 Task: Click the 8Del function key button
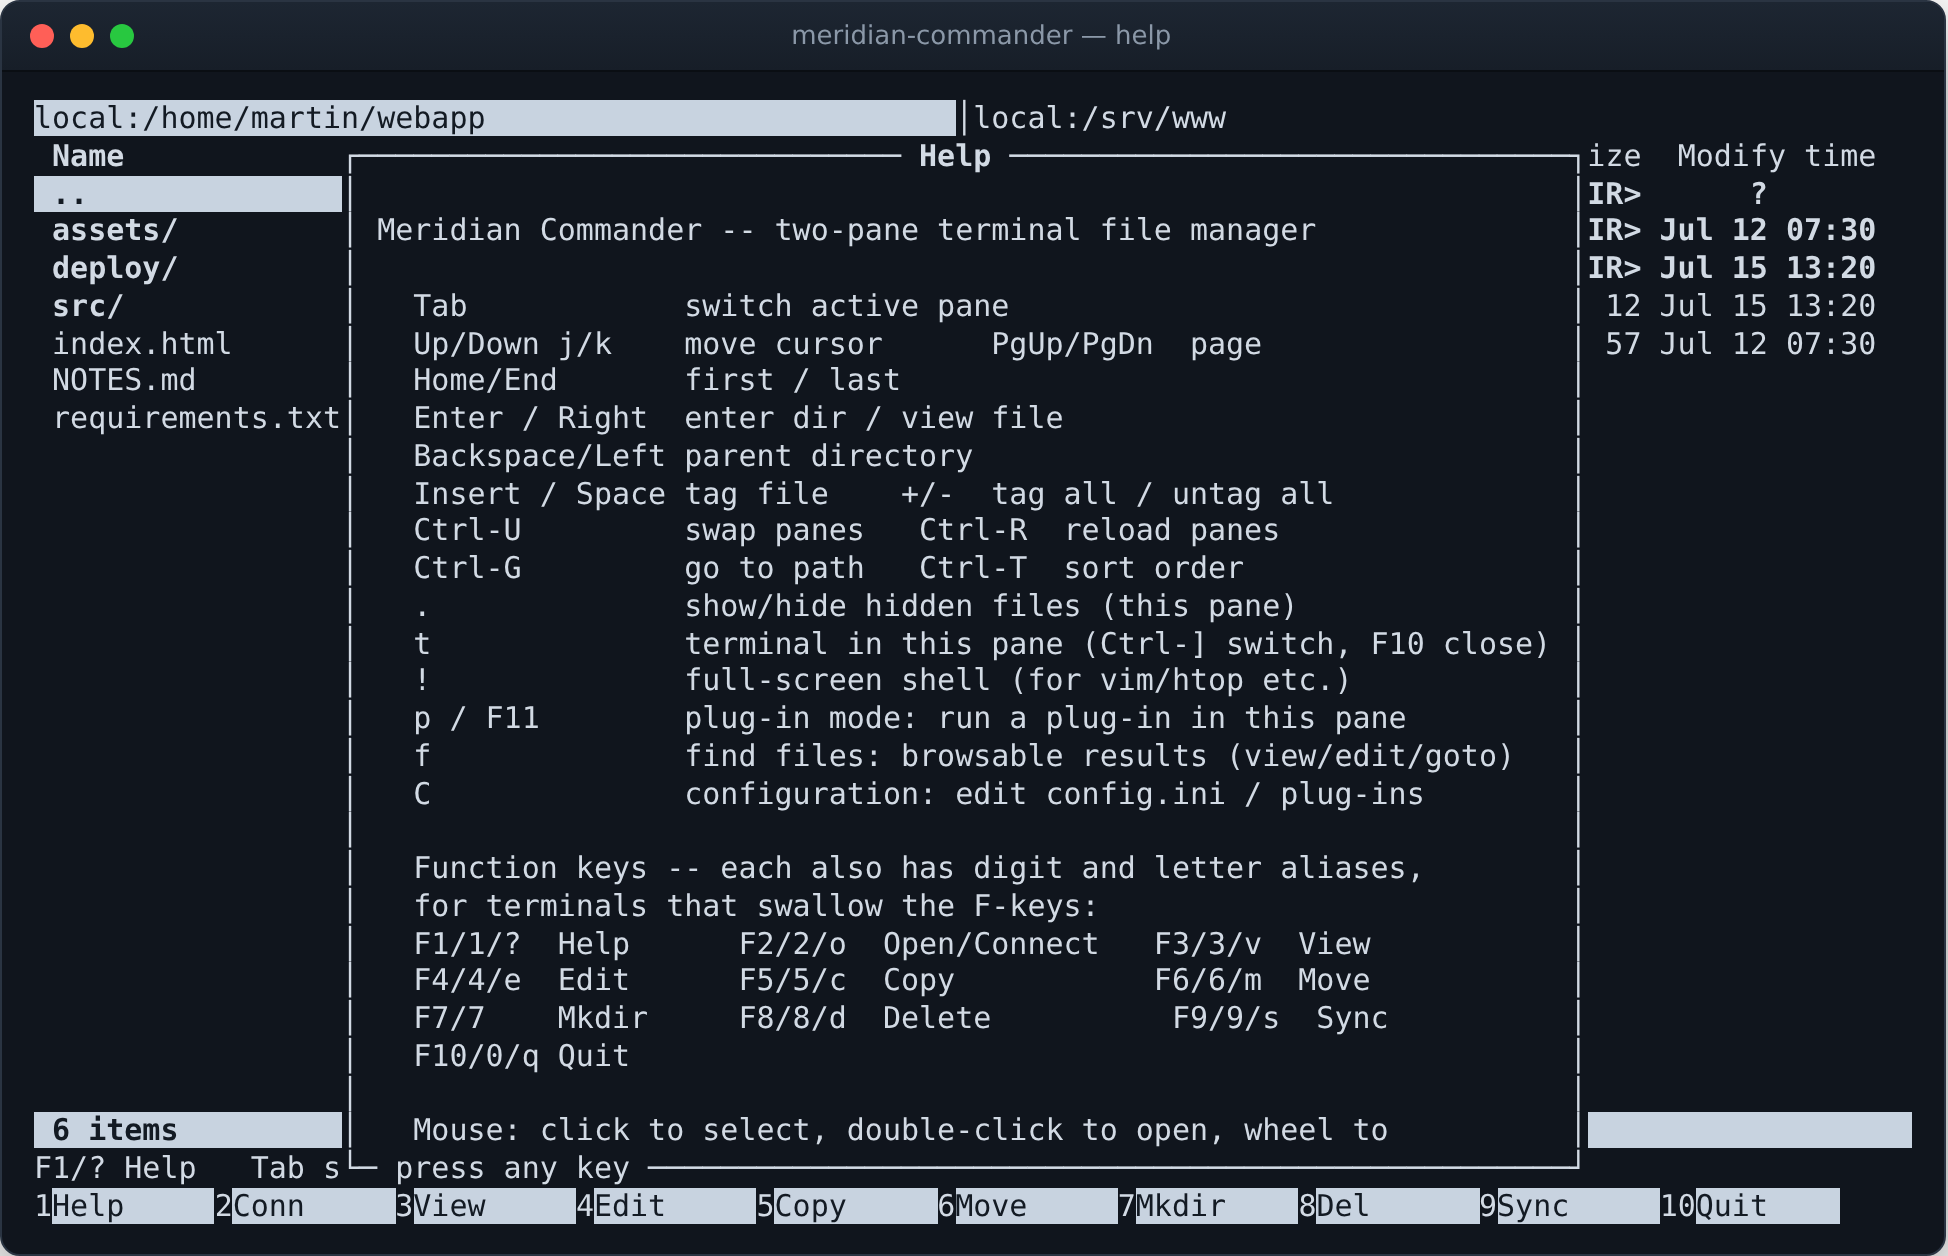click(x=1389, y=1206)
